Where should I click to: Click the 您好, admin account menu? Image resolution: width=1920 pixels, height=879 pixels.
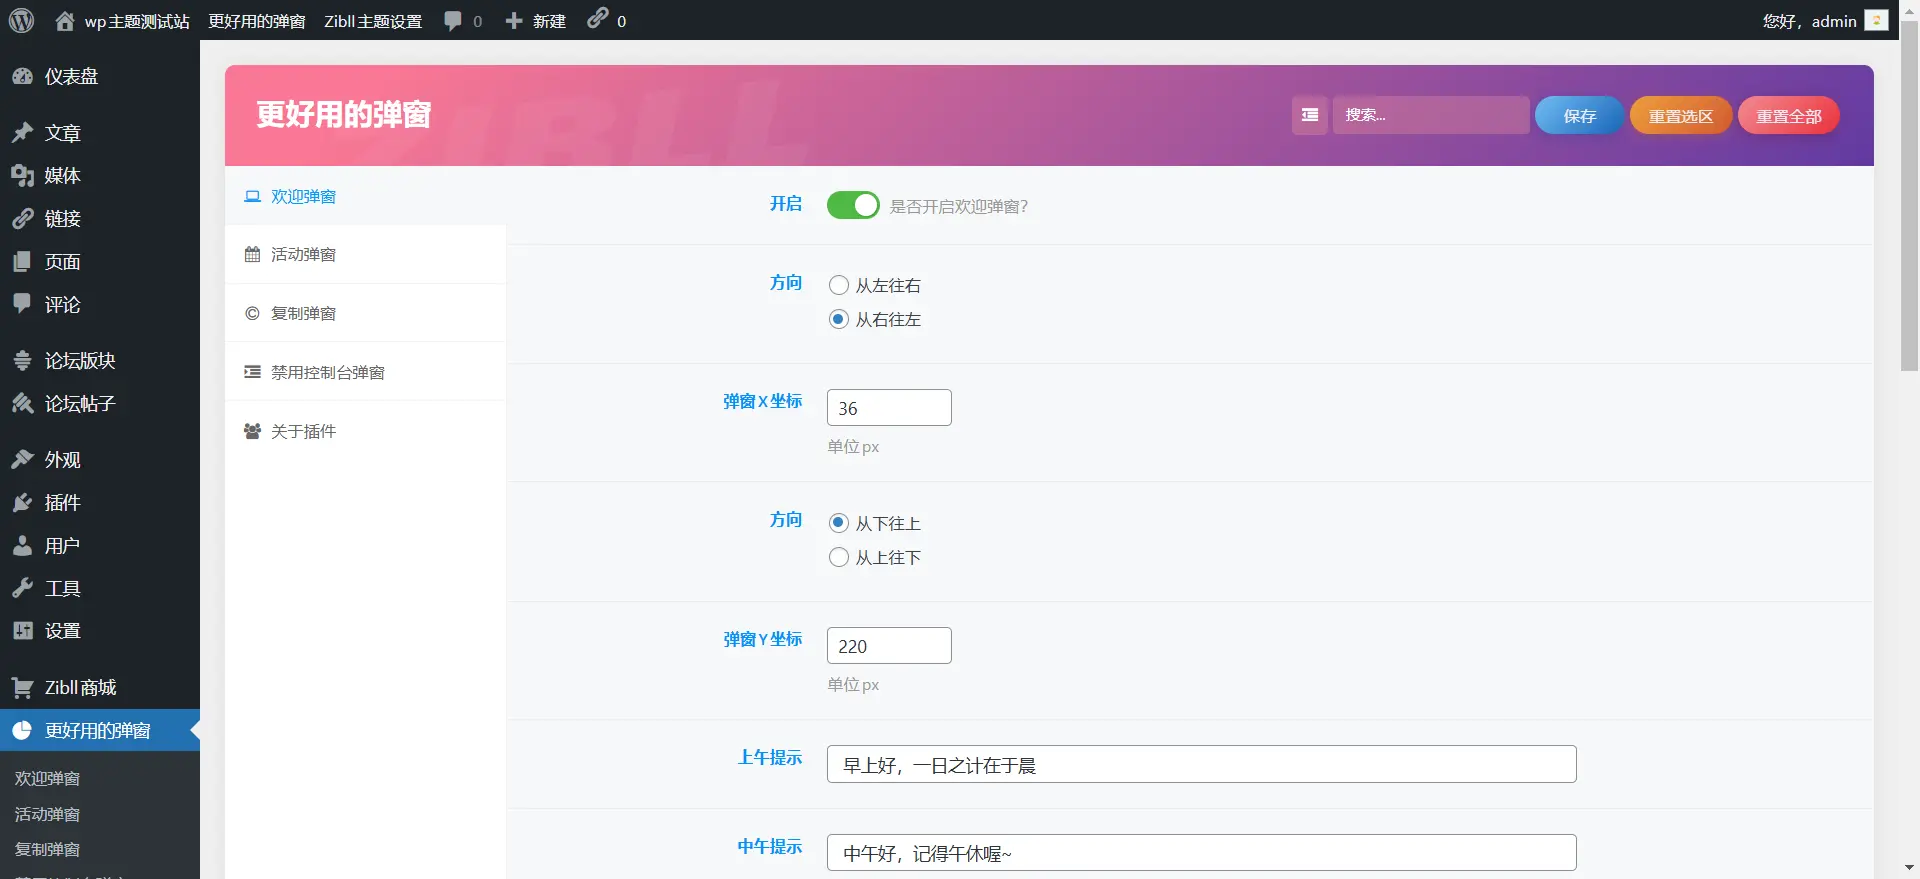tap(1825, 21)
